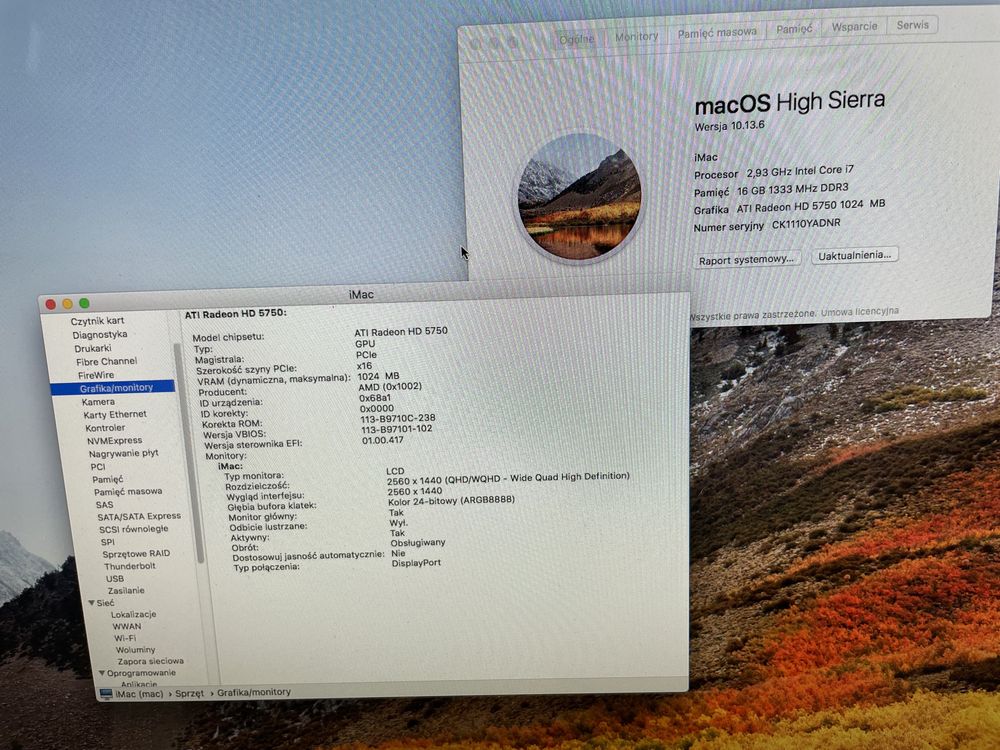
Task: Select Thunderbolt in the sidebar
Action: tap(130, 566)
